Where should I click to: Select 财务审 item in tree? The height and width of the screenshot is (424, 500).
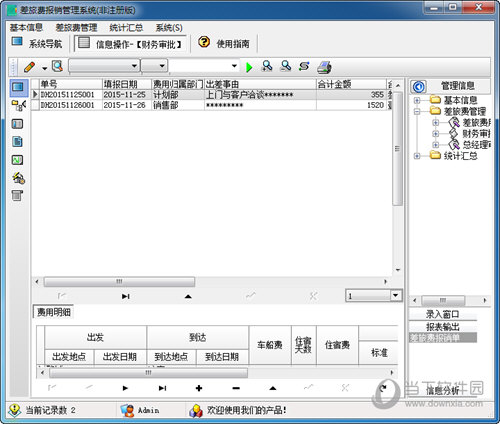(x=469, y=134)
